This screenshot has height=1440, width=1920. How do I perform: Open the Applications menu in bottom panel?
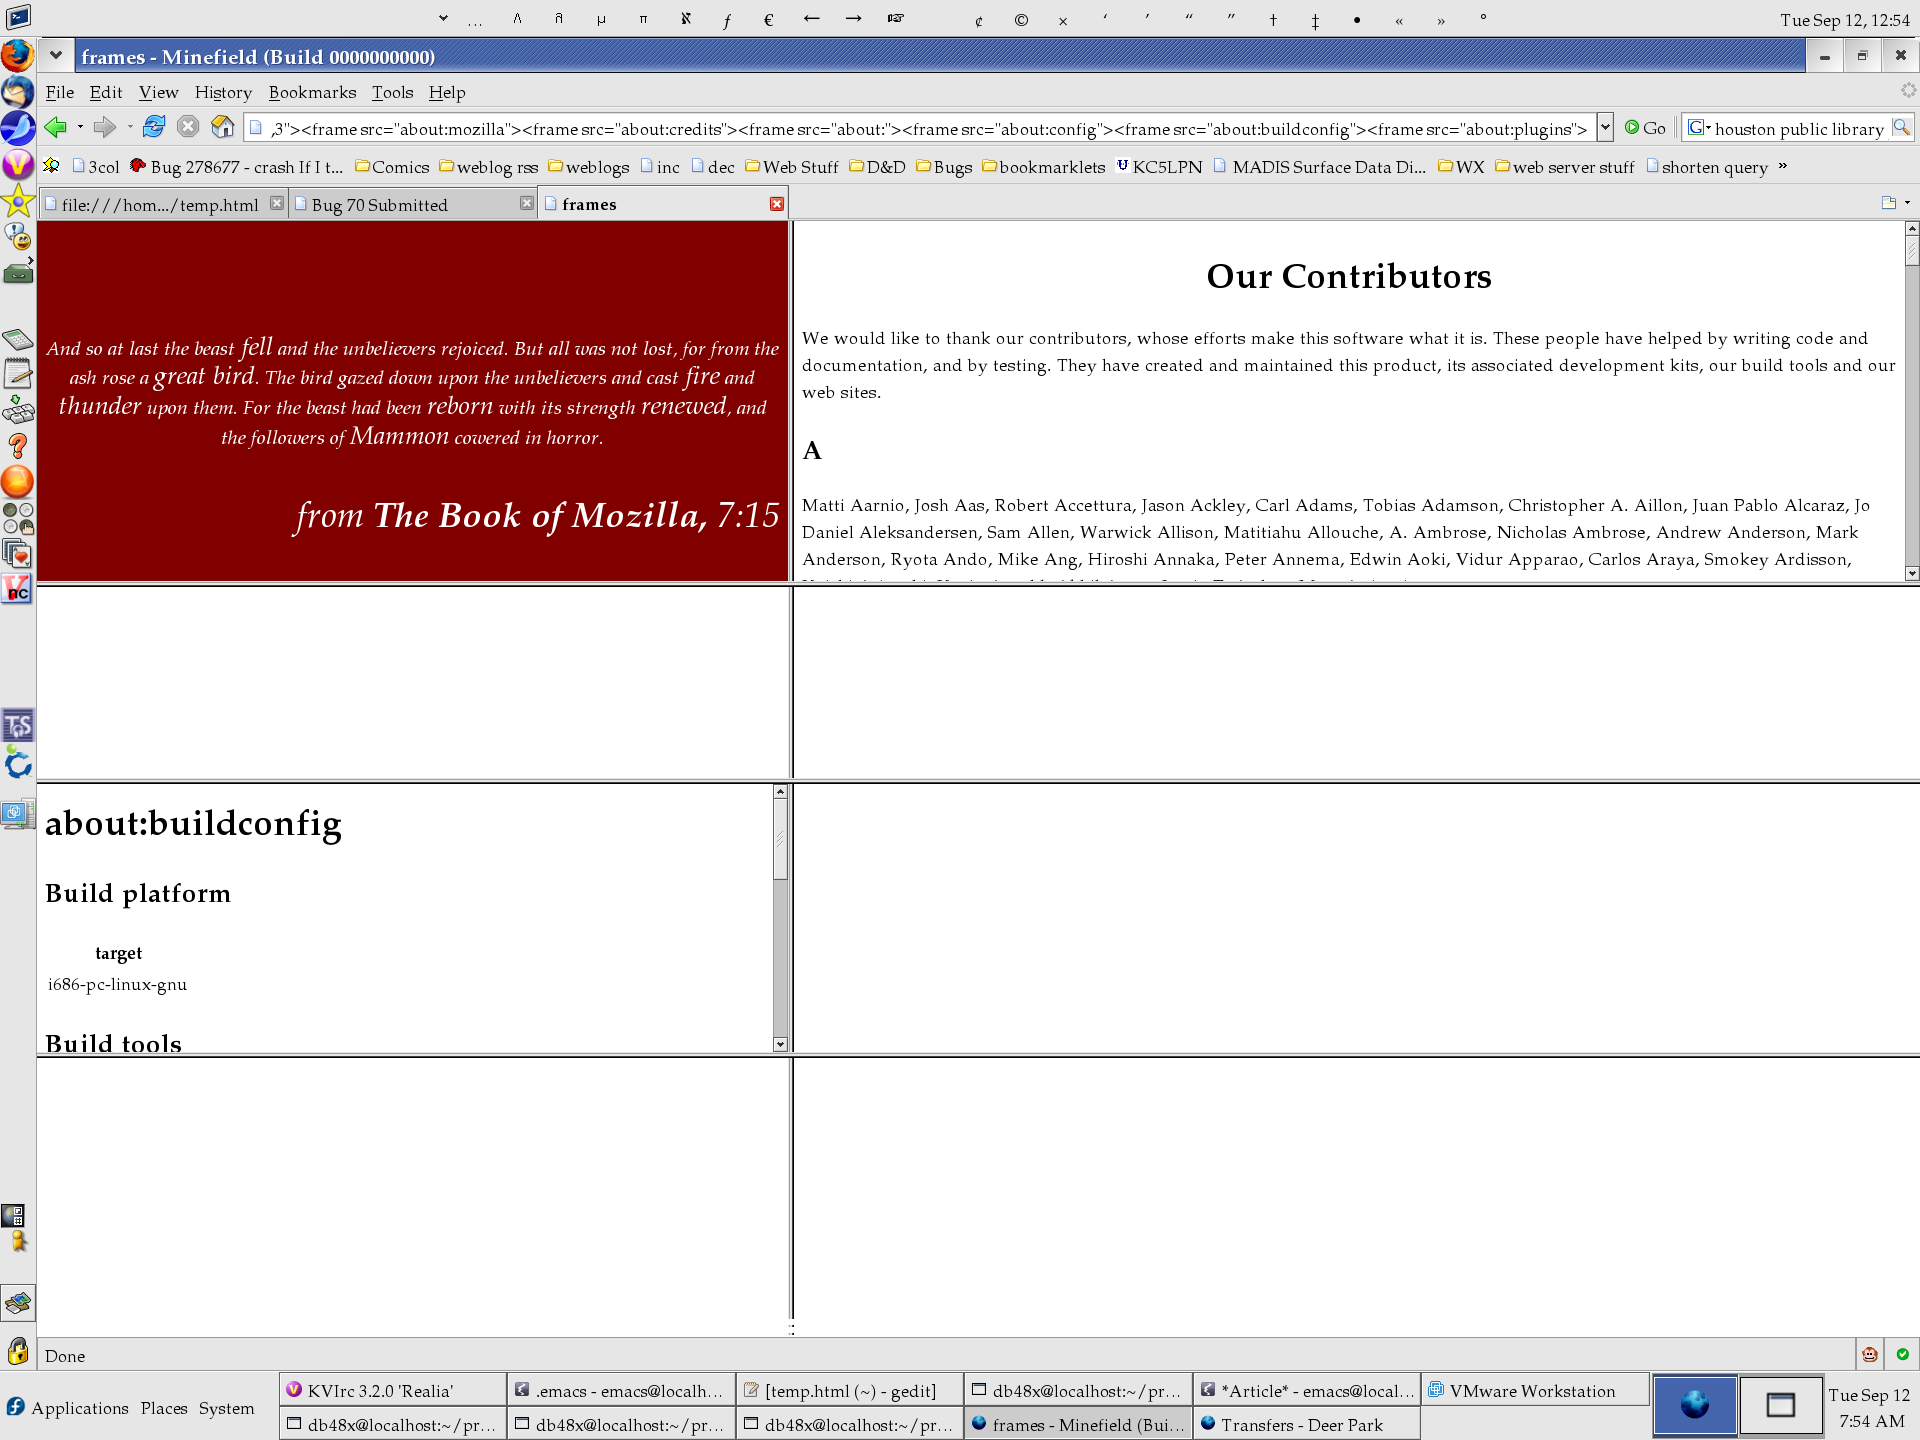[x=80, y=1408]
